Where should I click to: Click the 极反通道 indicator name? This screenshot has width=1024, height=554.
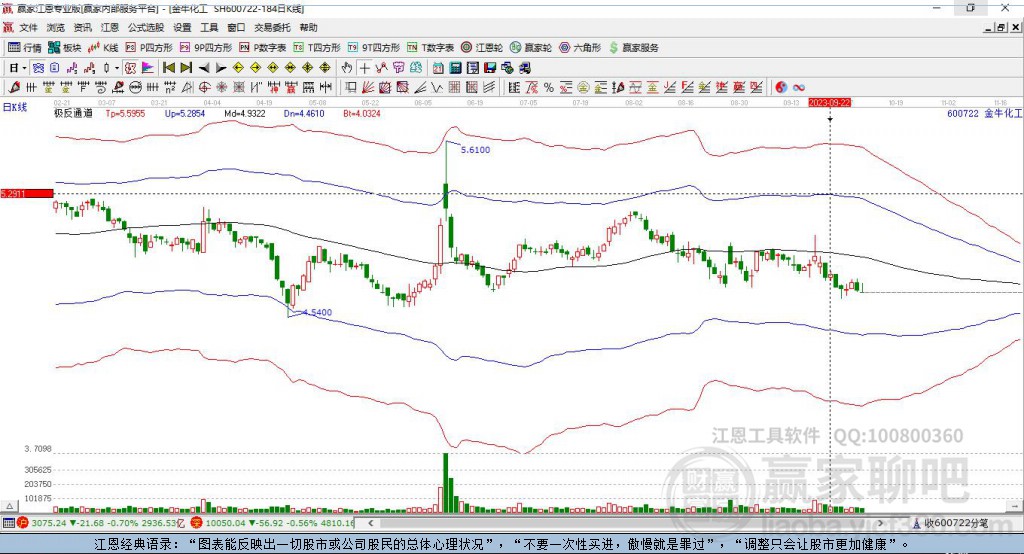73,113
